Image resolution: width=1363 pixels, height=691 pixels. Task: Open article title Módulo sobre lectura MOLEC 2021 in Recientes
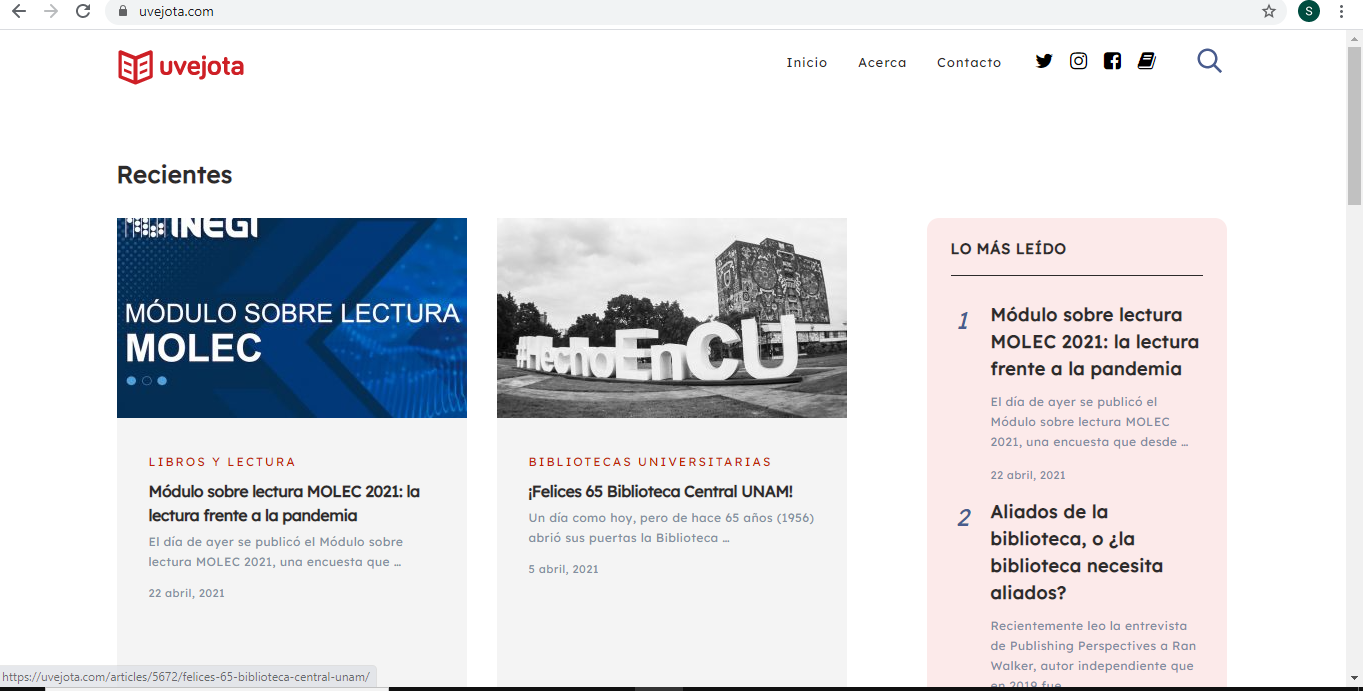click(x=284, y=504)
